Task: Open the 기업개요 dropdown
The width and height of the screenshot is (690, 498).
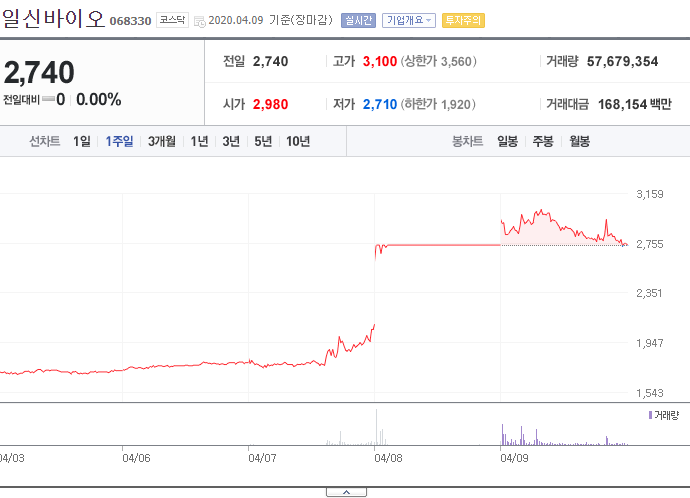Action: [409, 20]
